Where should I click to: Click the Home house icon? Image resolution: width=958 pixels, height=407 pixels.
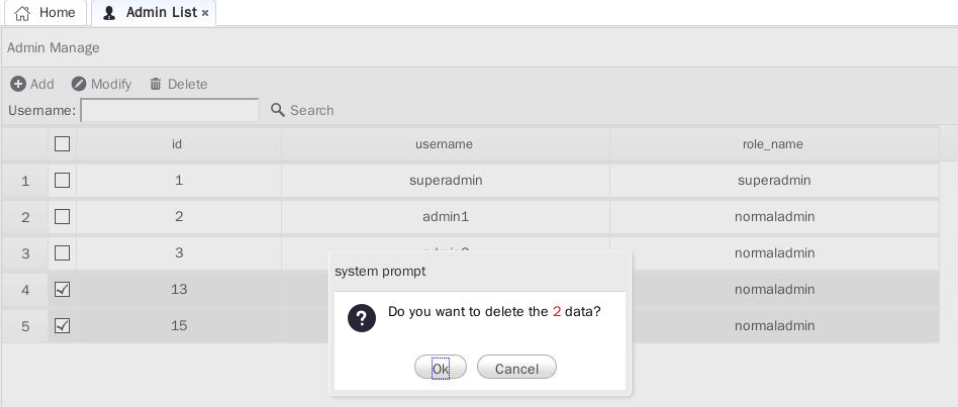coord(22,13)
